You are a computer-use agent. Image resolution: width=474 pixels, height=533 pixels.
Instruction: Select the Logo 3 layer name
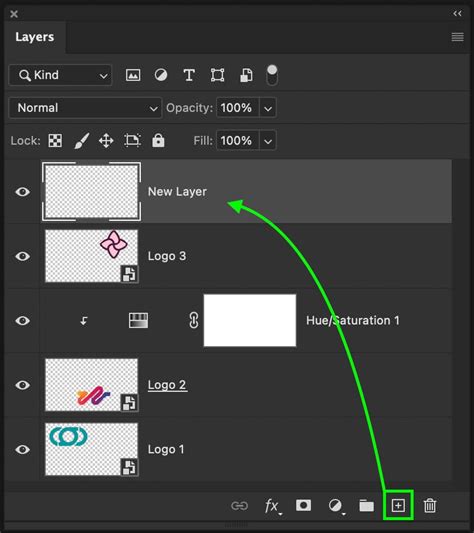pyautogui.click(x=167, y=256)
